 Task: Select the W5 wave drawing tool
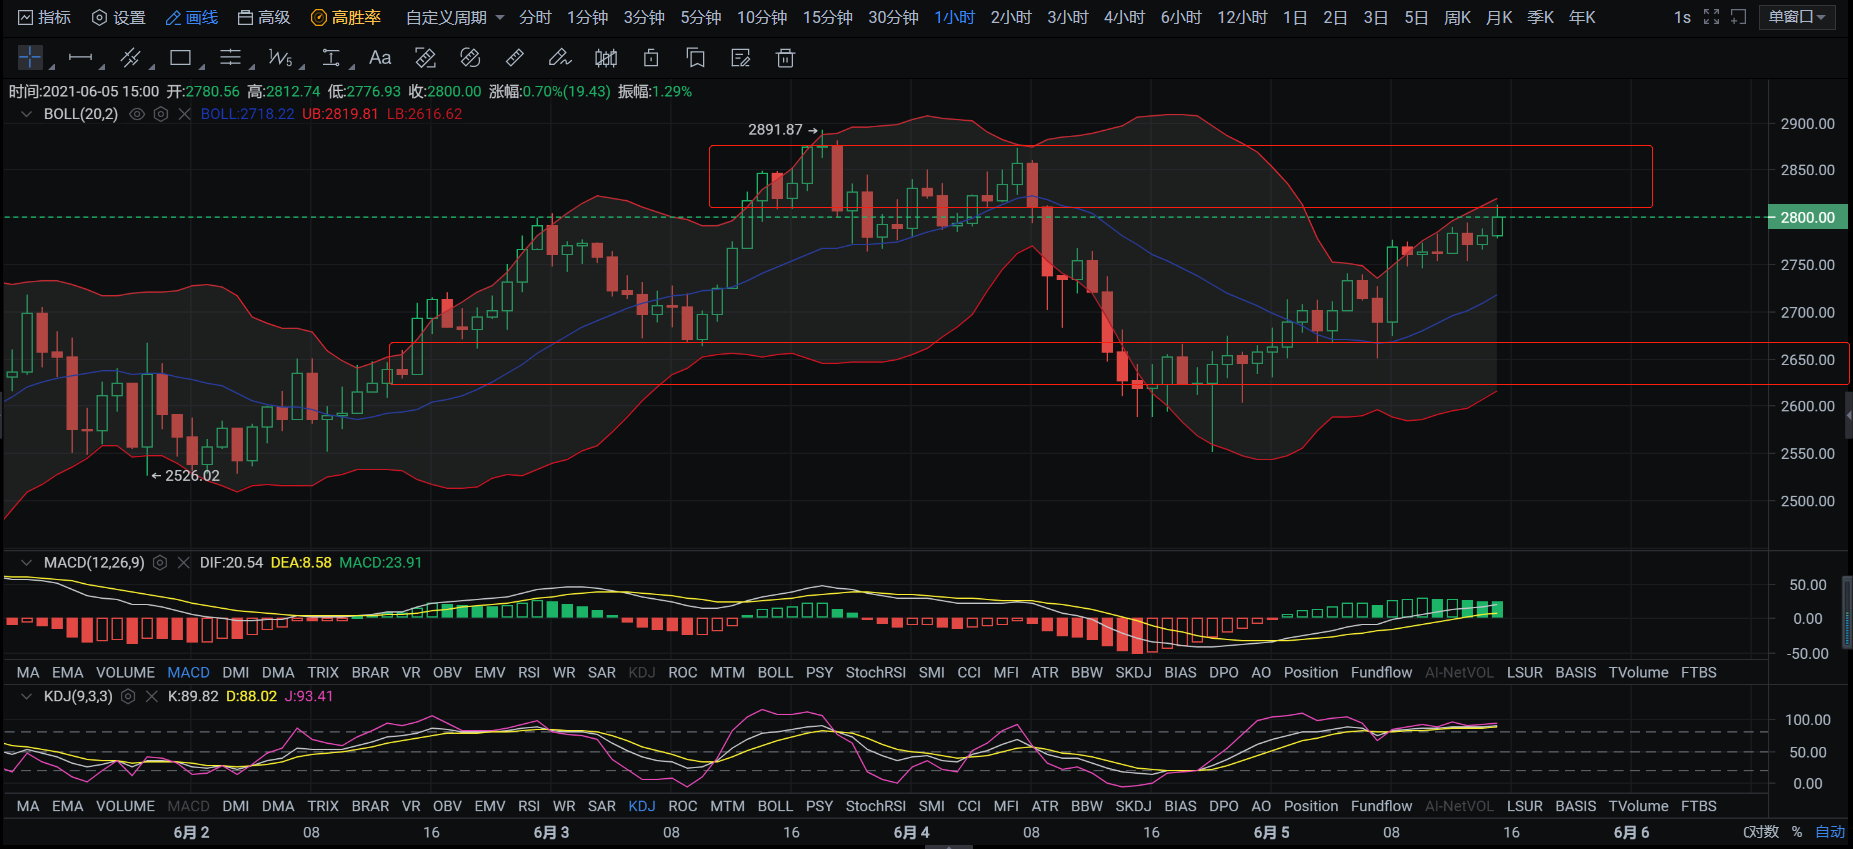coord(280,58)
